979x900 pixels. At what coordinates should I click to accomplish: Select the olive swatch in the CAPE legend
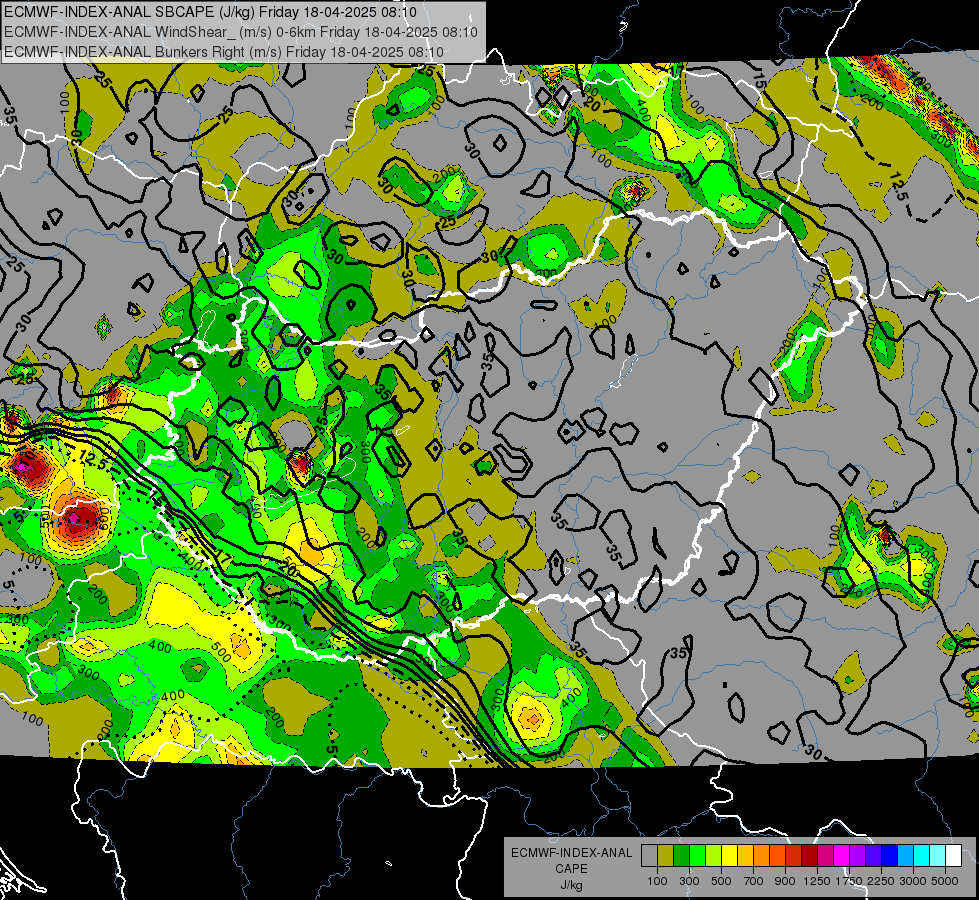[x=666, y=855]
